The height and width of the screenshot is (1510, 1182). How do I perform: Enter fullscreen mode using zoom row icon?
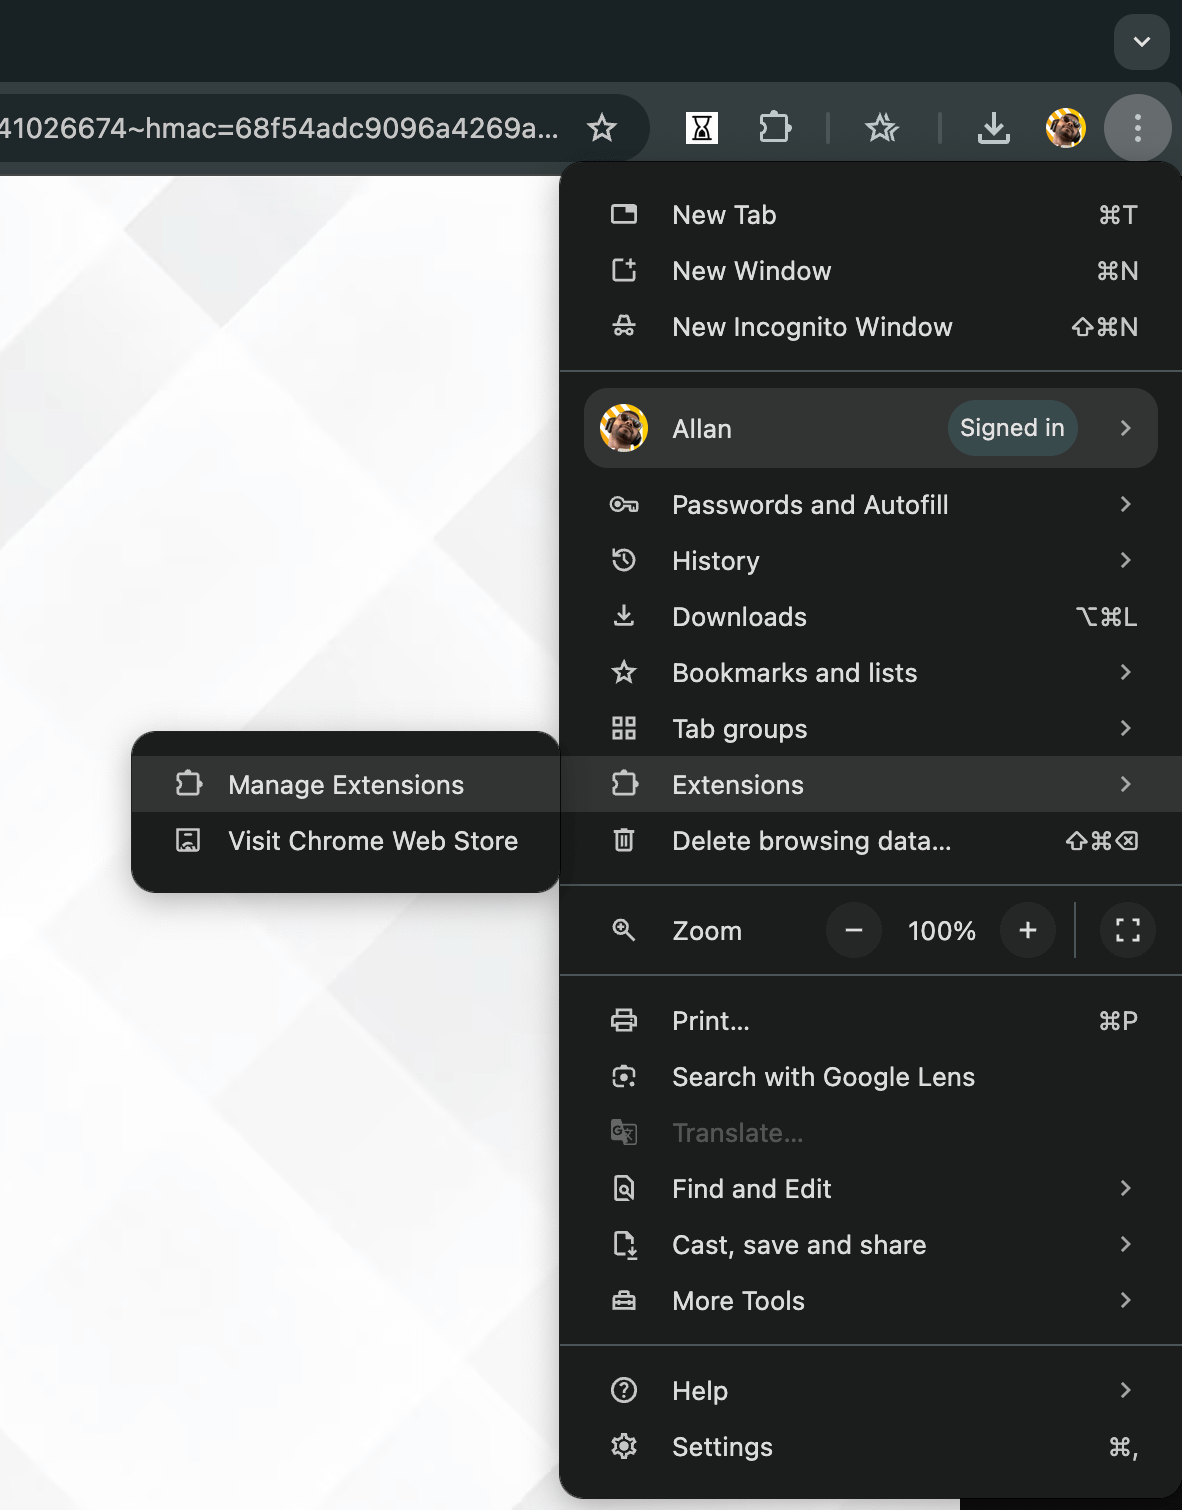point(1128,930)
